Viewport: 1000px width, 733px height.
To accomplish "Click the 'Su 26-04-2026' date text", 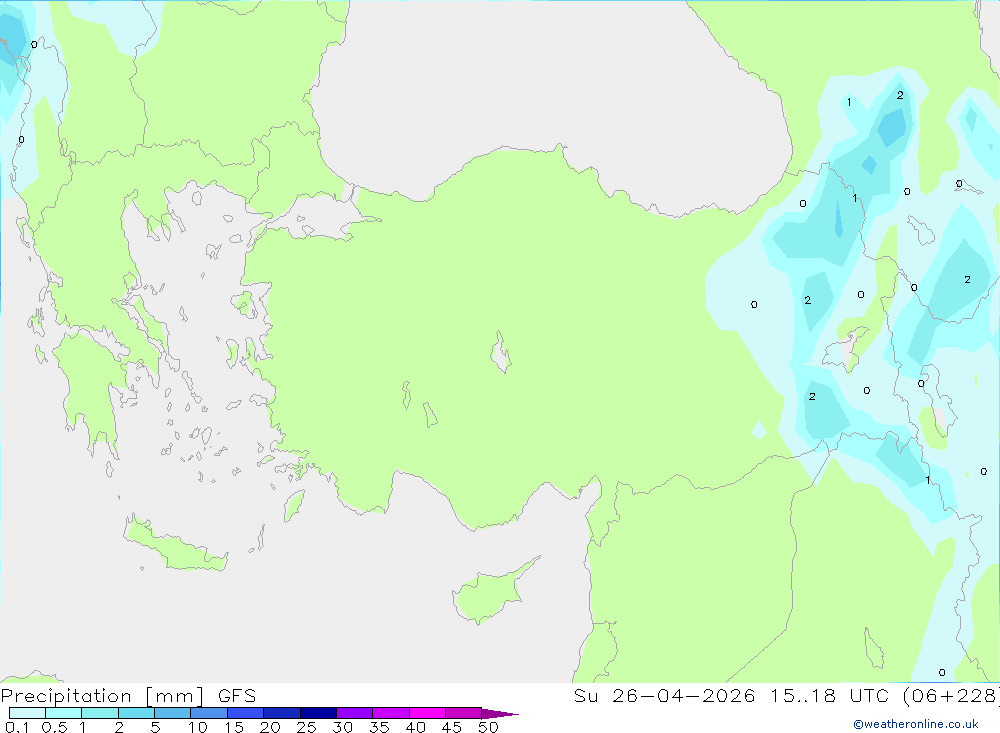I will 665,696.
